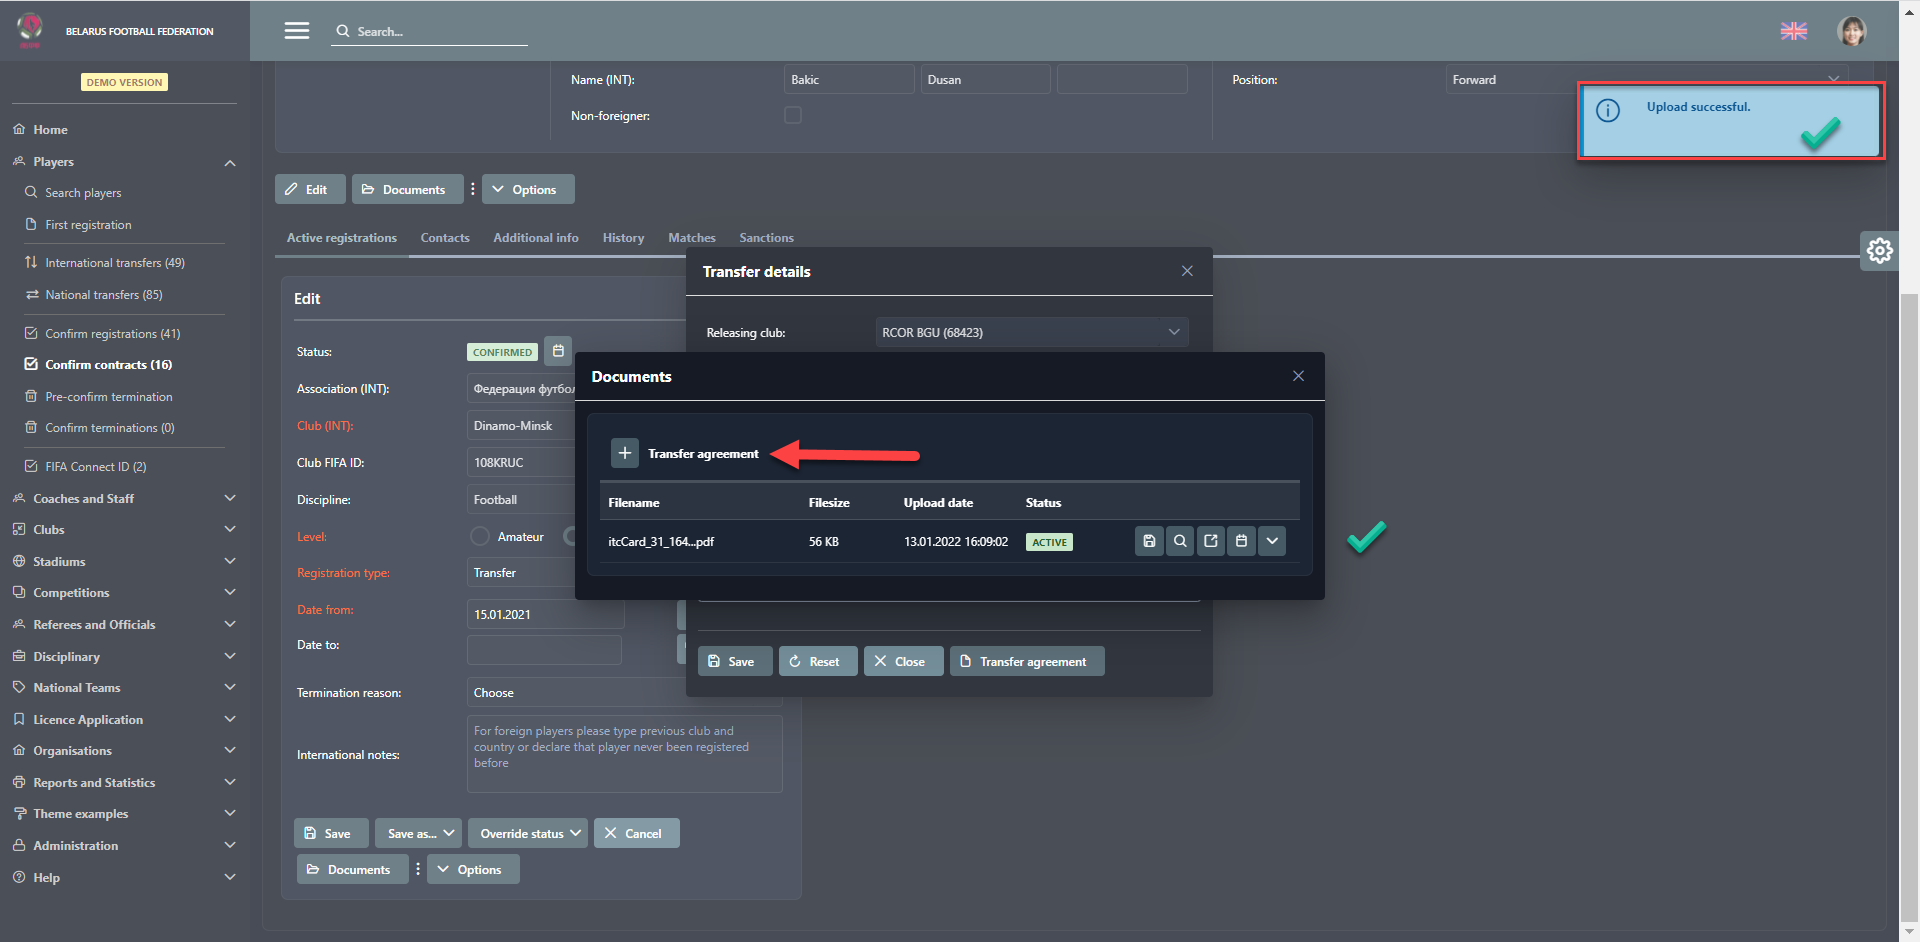Image resolution: width=1920 pixels, height=942 pixels.
Task: Click calendar icon beside CONFIRMED status
Action: tap(558, 351)
